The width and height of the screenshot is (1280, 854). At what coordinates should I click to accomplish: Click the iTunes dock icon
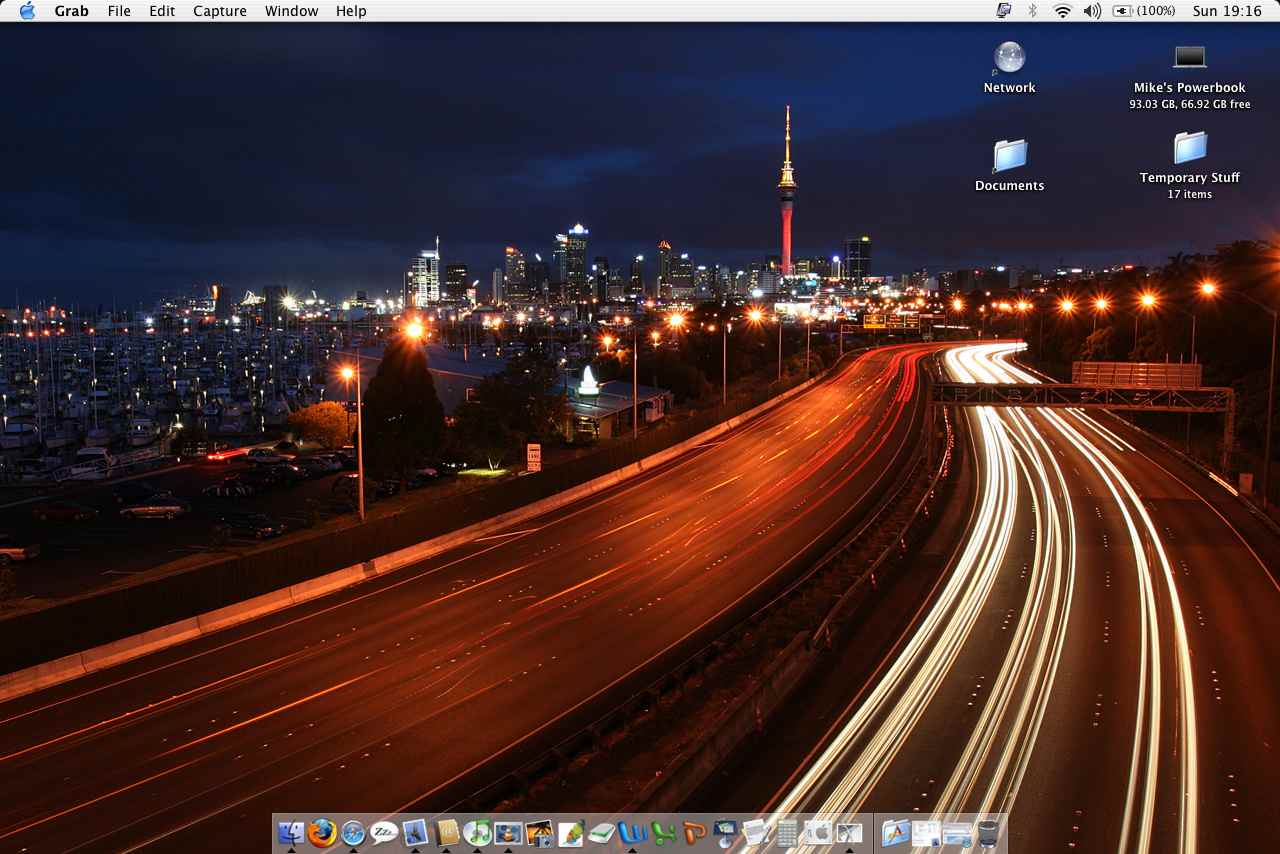coord(477,832)
